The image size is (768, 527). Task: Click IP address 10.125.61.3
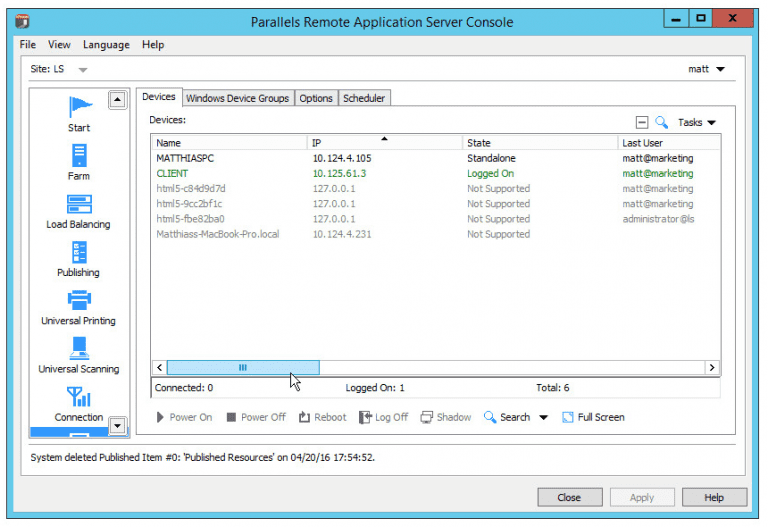click(339, 173)
